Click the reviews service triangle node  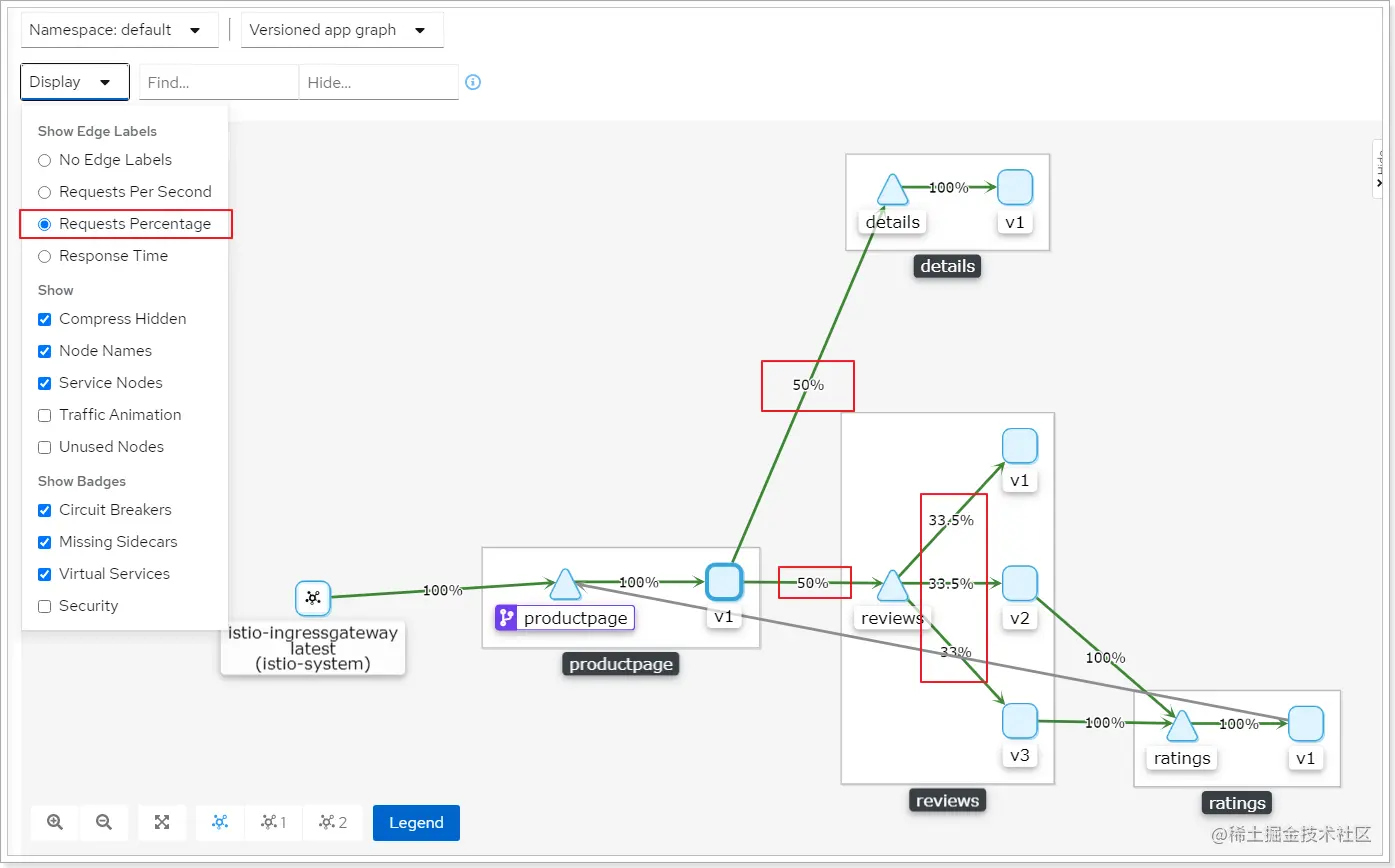(892, 586)
